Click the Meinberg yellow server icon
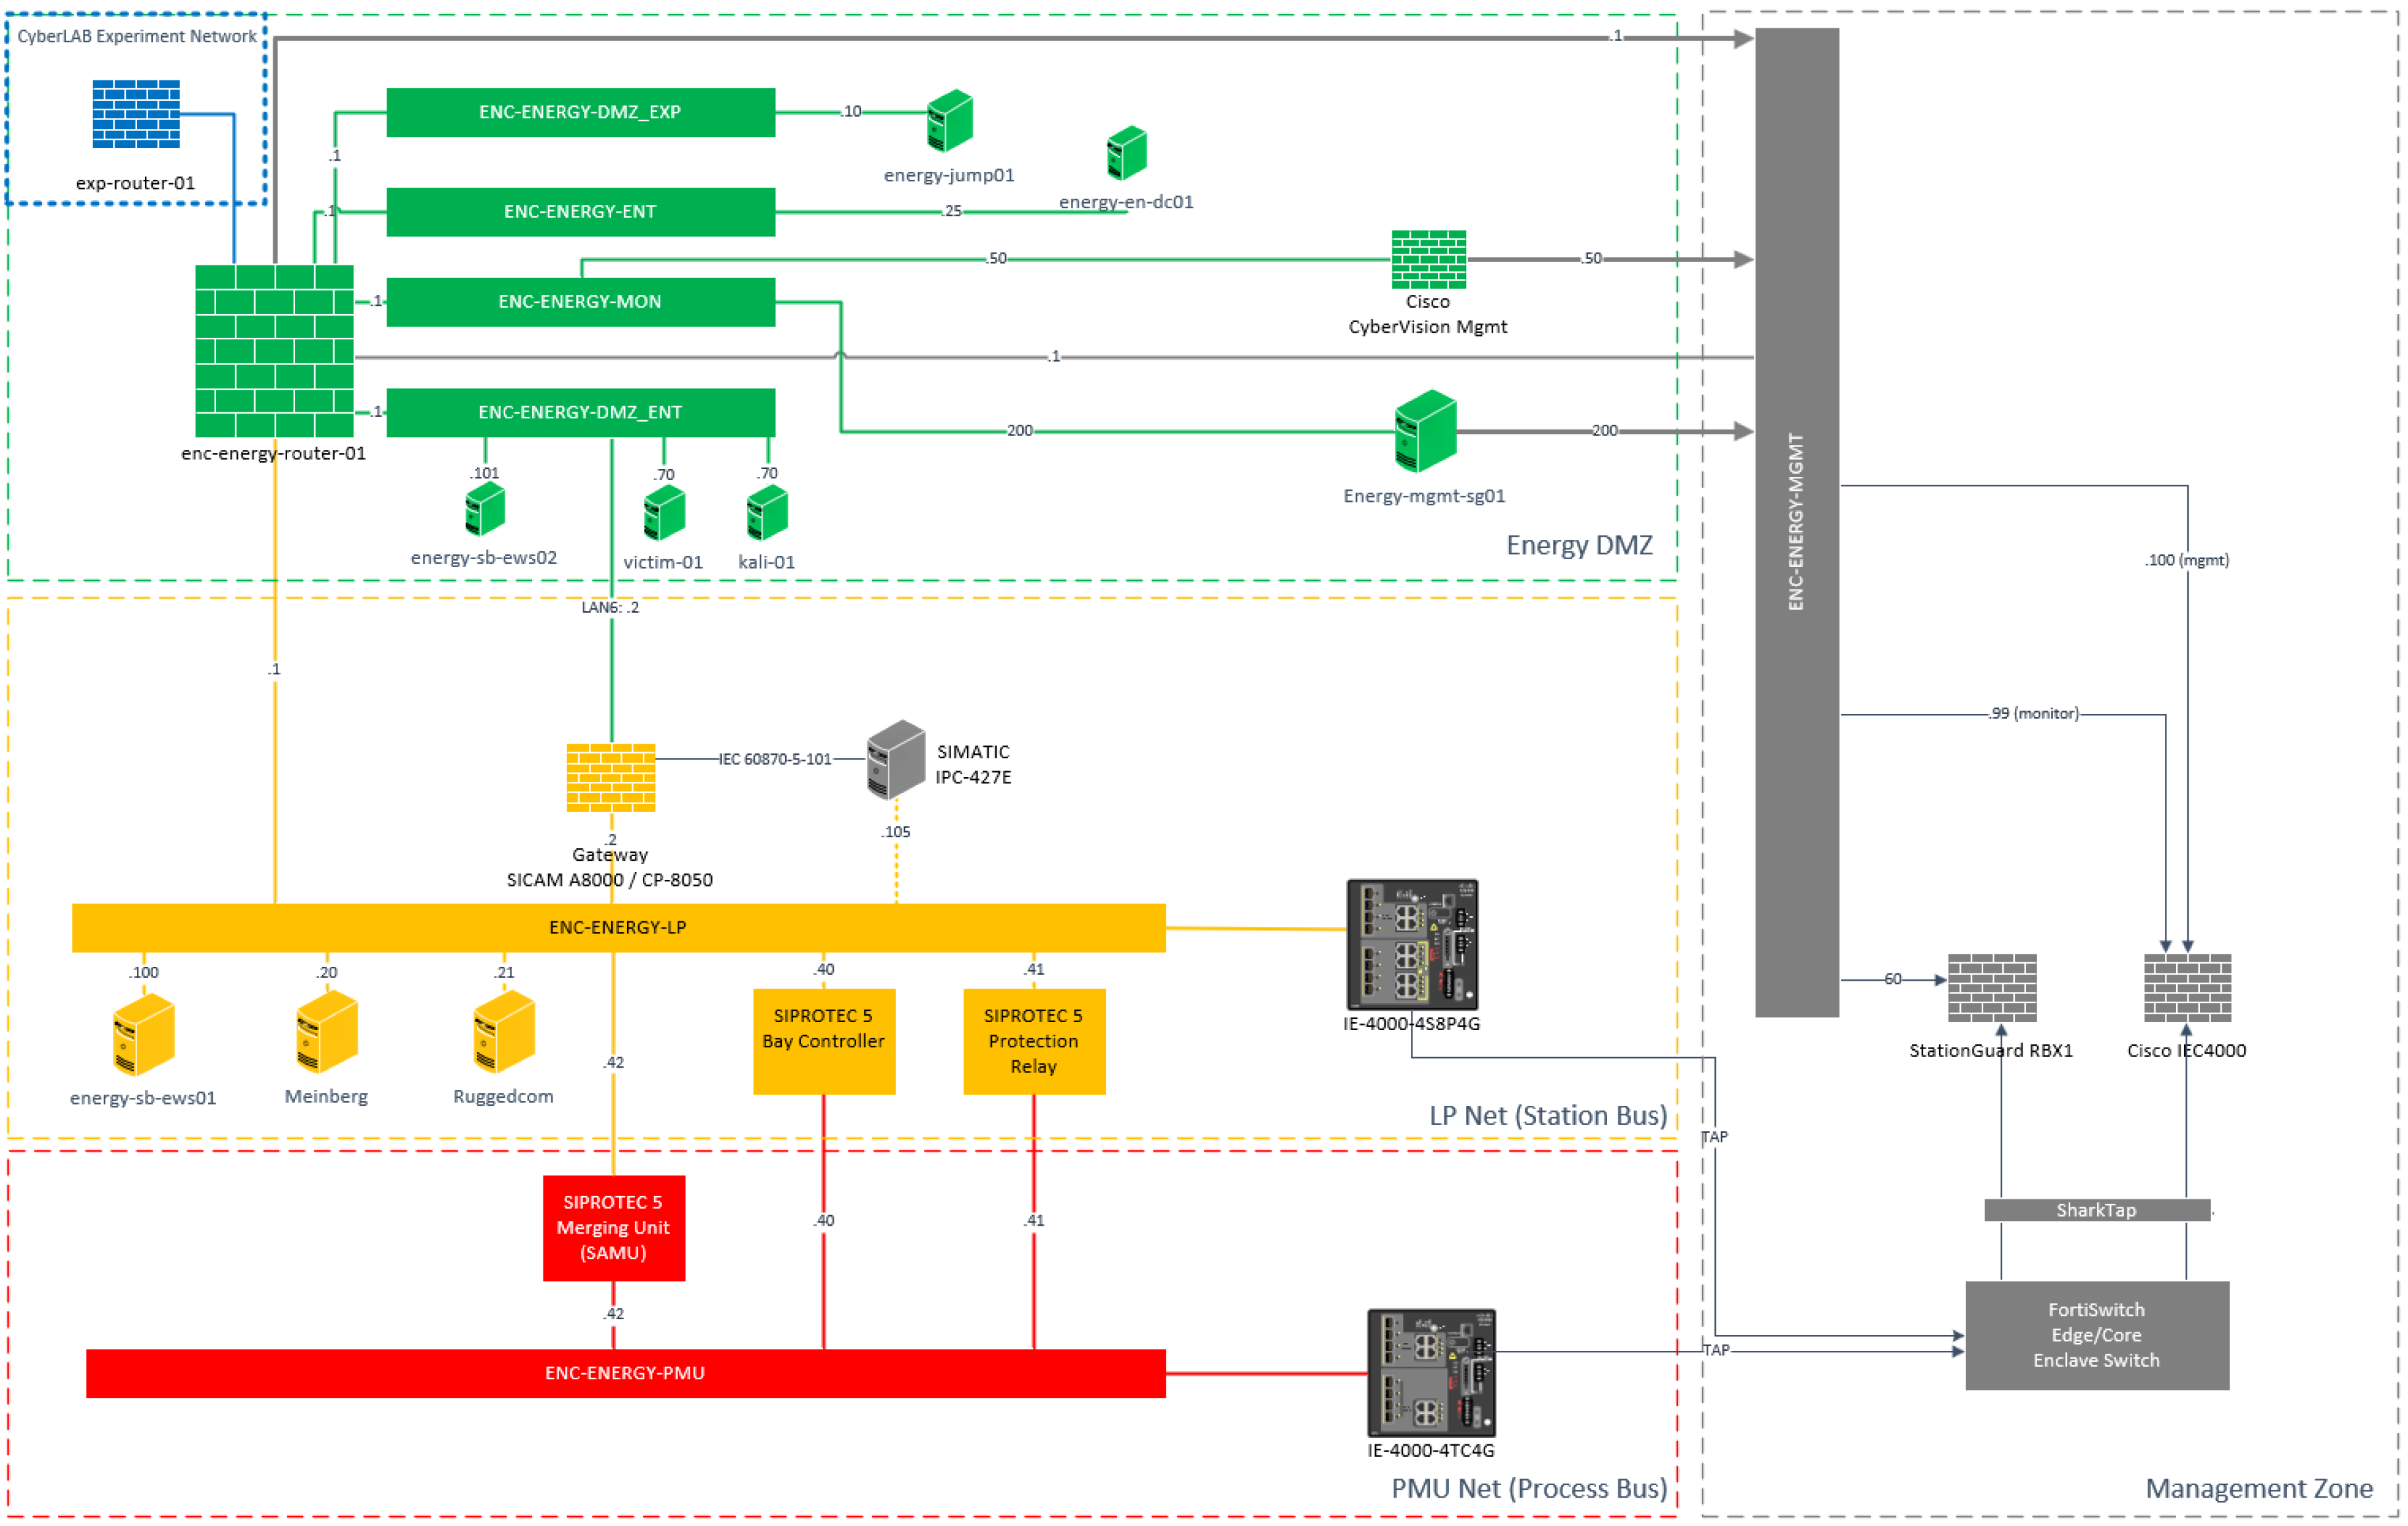The height and width of the screenshot is (1526, 2408). tap(327, 1031)
